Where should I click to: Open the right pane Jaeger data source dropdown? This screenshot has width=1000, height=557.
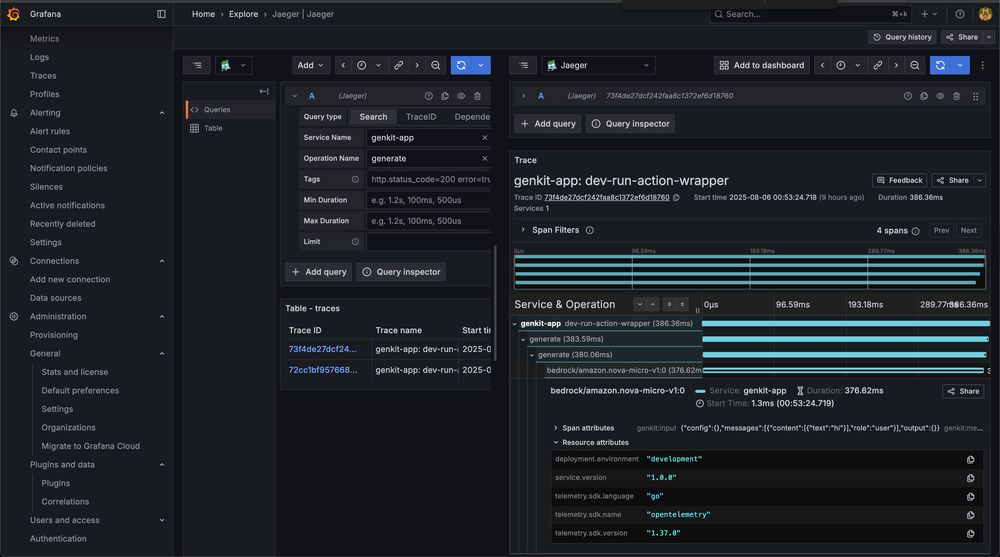tap(598, 65)
